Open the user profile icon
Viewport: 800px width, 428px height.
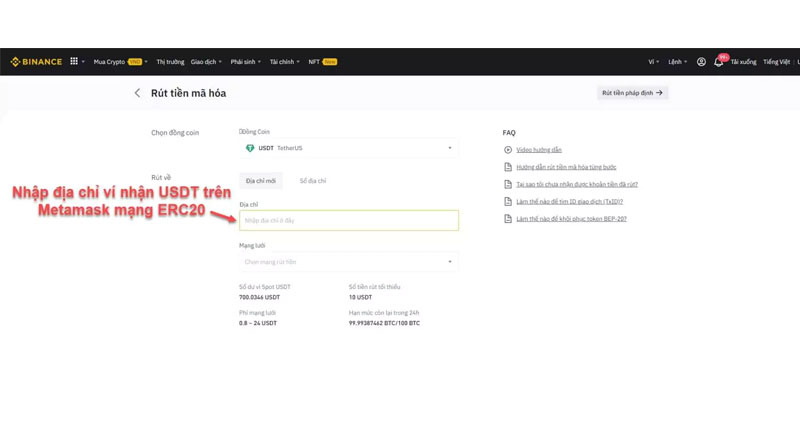coord(702,62)
